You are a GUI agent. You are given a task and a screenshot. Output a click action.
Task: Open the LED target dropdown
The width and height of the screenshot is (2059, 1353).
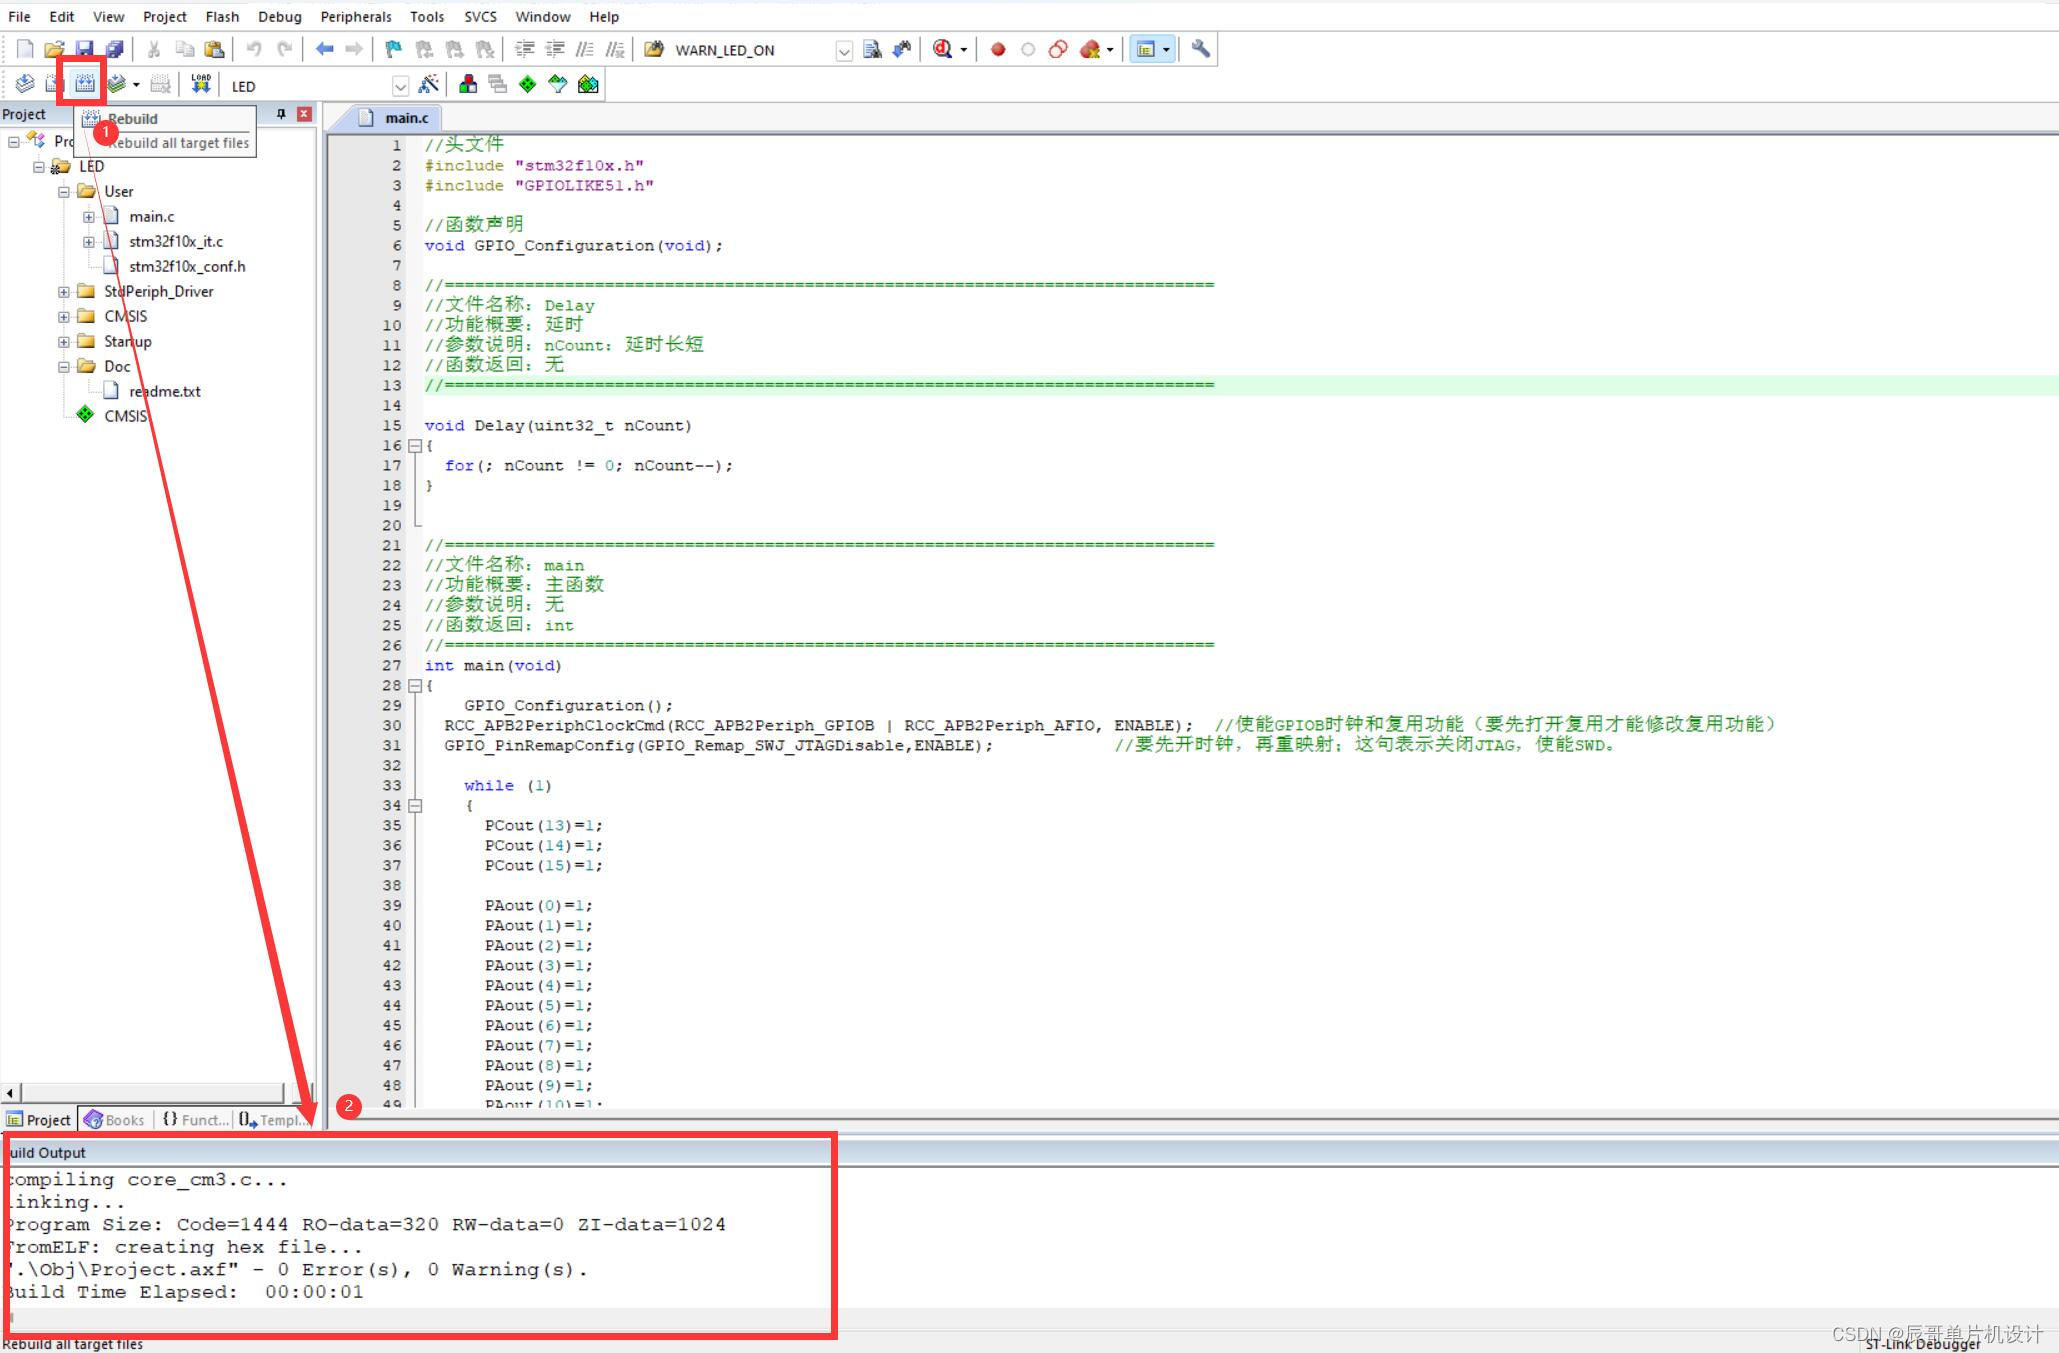click(399, 86)
